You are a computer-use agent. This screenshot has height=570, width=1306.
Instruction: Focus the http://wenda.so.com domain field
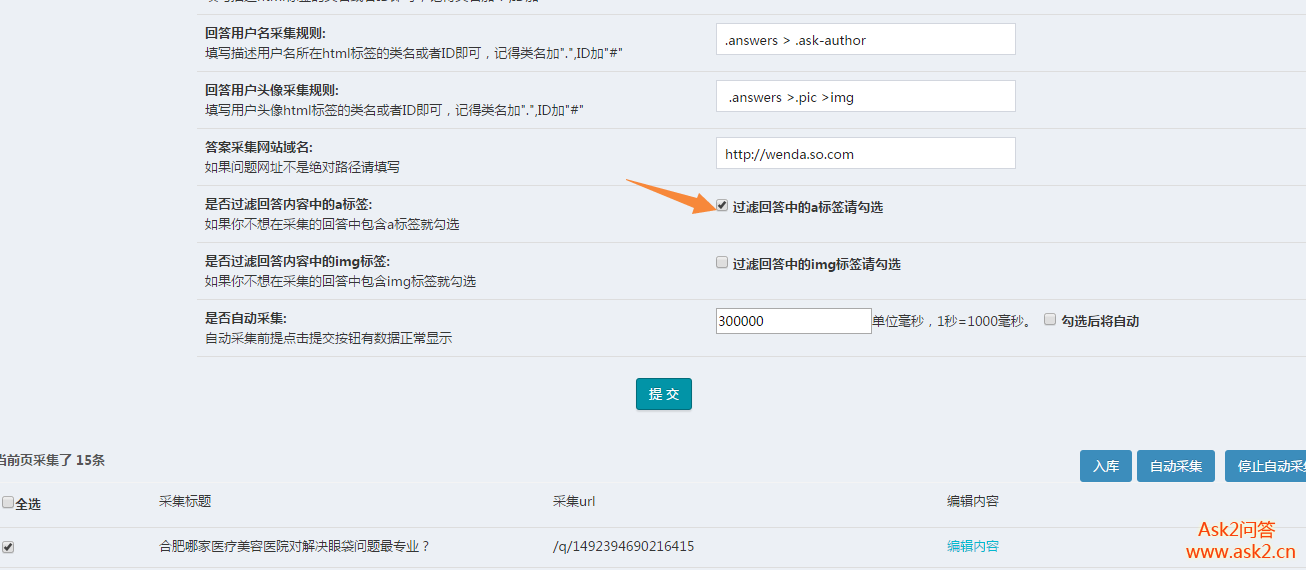865,154
